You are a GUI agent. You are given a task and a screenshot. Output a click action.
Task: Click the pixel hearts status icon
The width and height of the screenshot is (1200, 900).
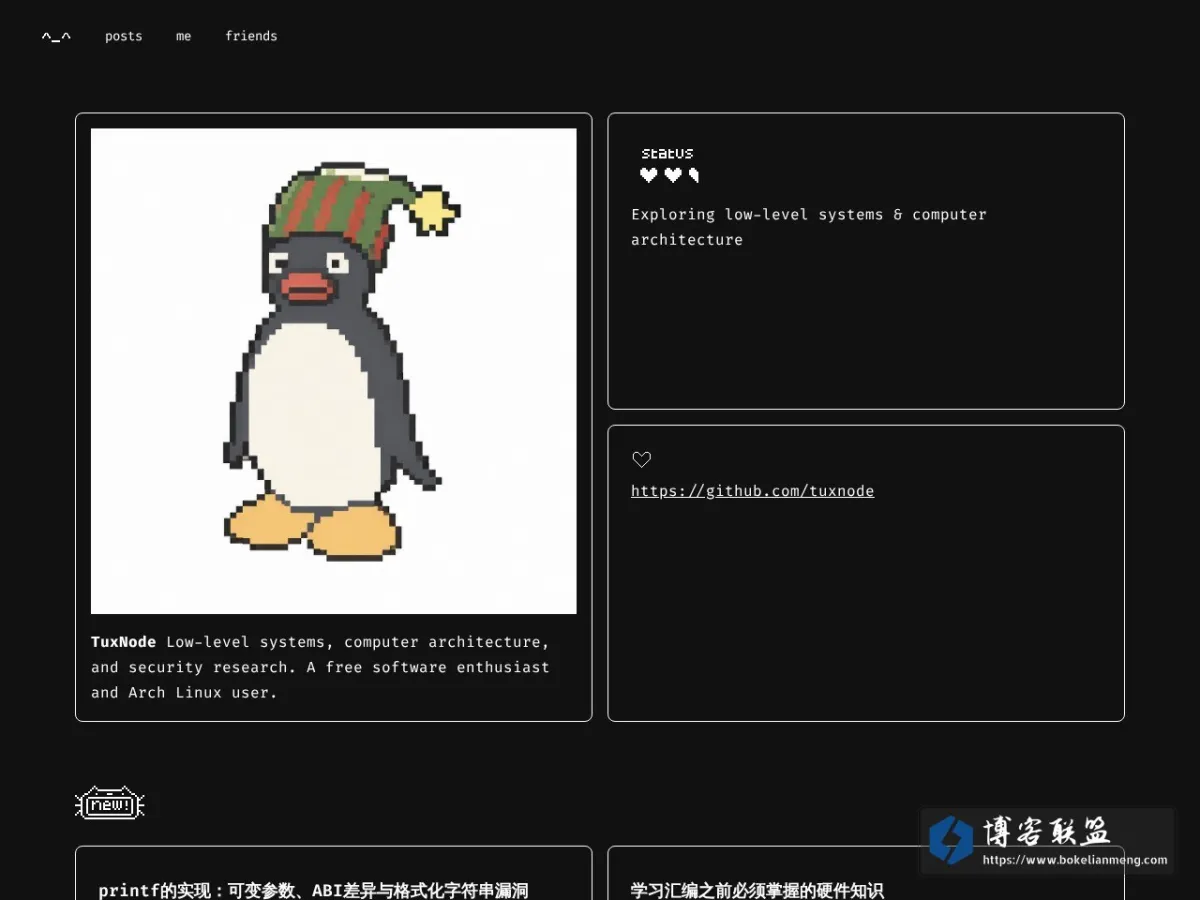point(669,176)
